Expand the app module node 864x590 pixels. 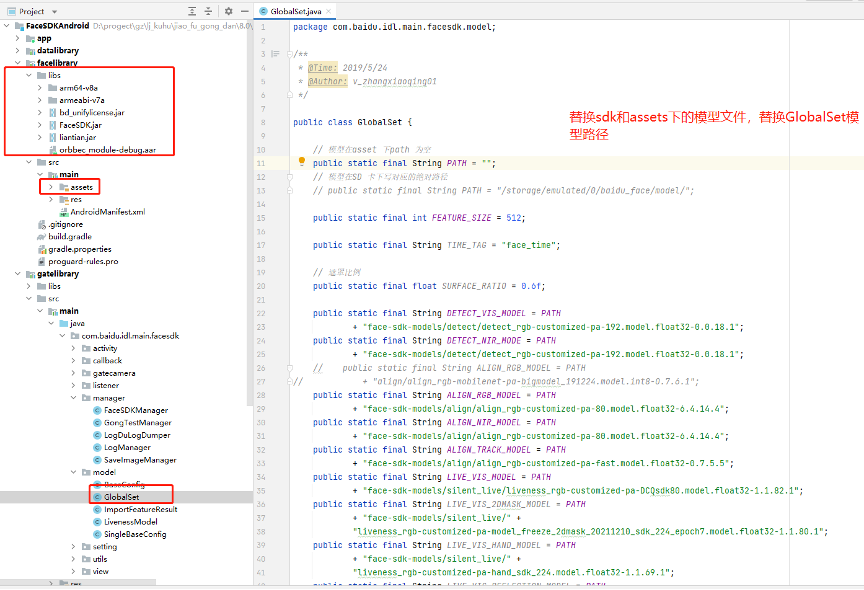[x=18, y=38]
